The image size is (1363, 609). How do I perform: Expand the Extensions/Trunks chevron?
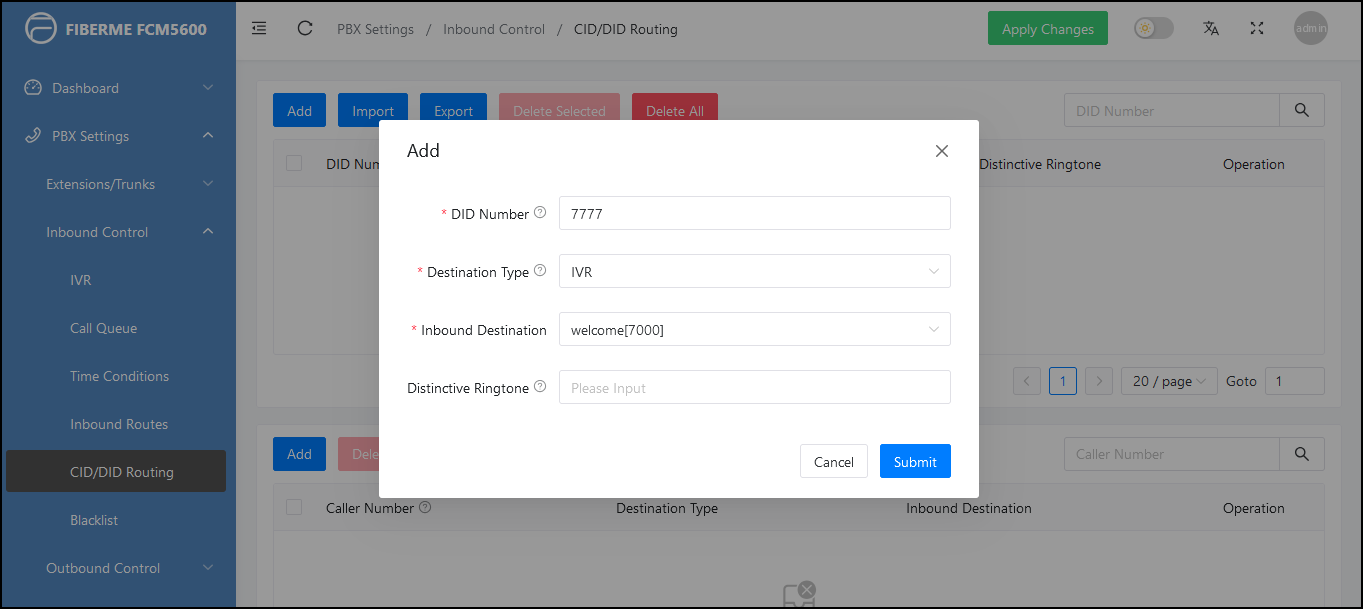click(208, 184)
